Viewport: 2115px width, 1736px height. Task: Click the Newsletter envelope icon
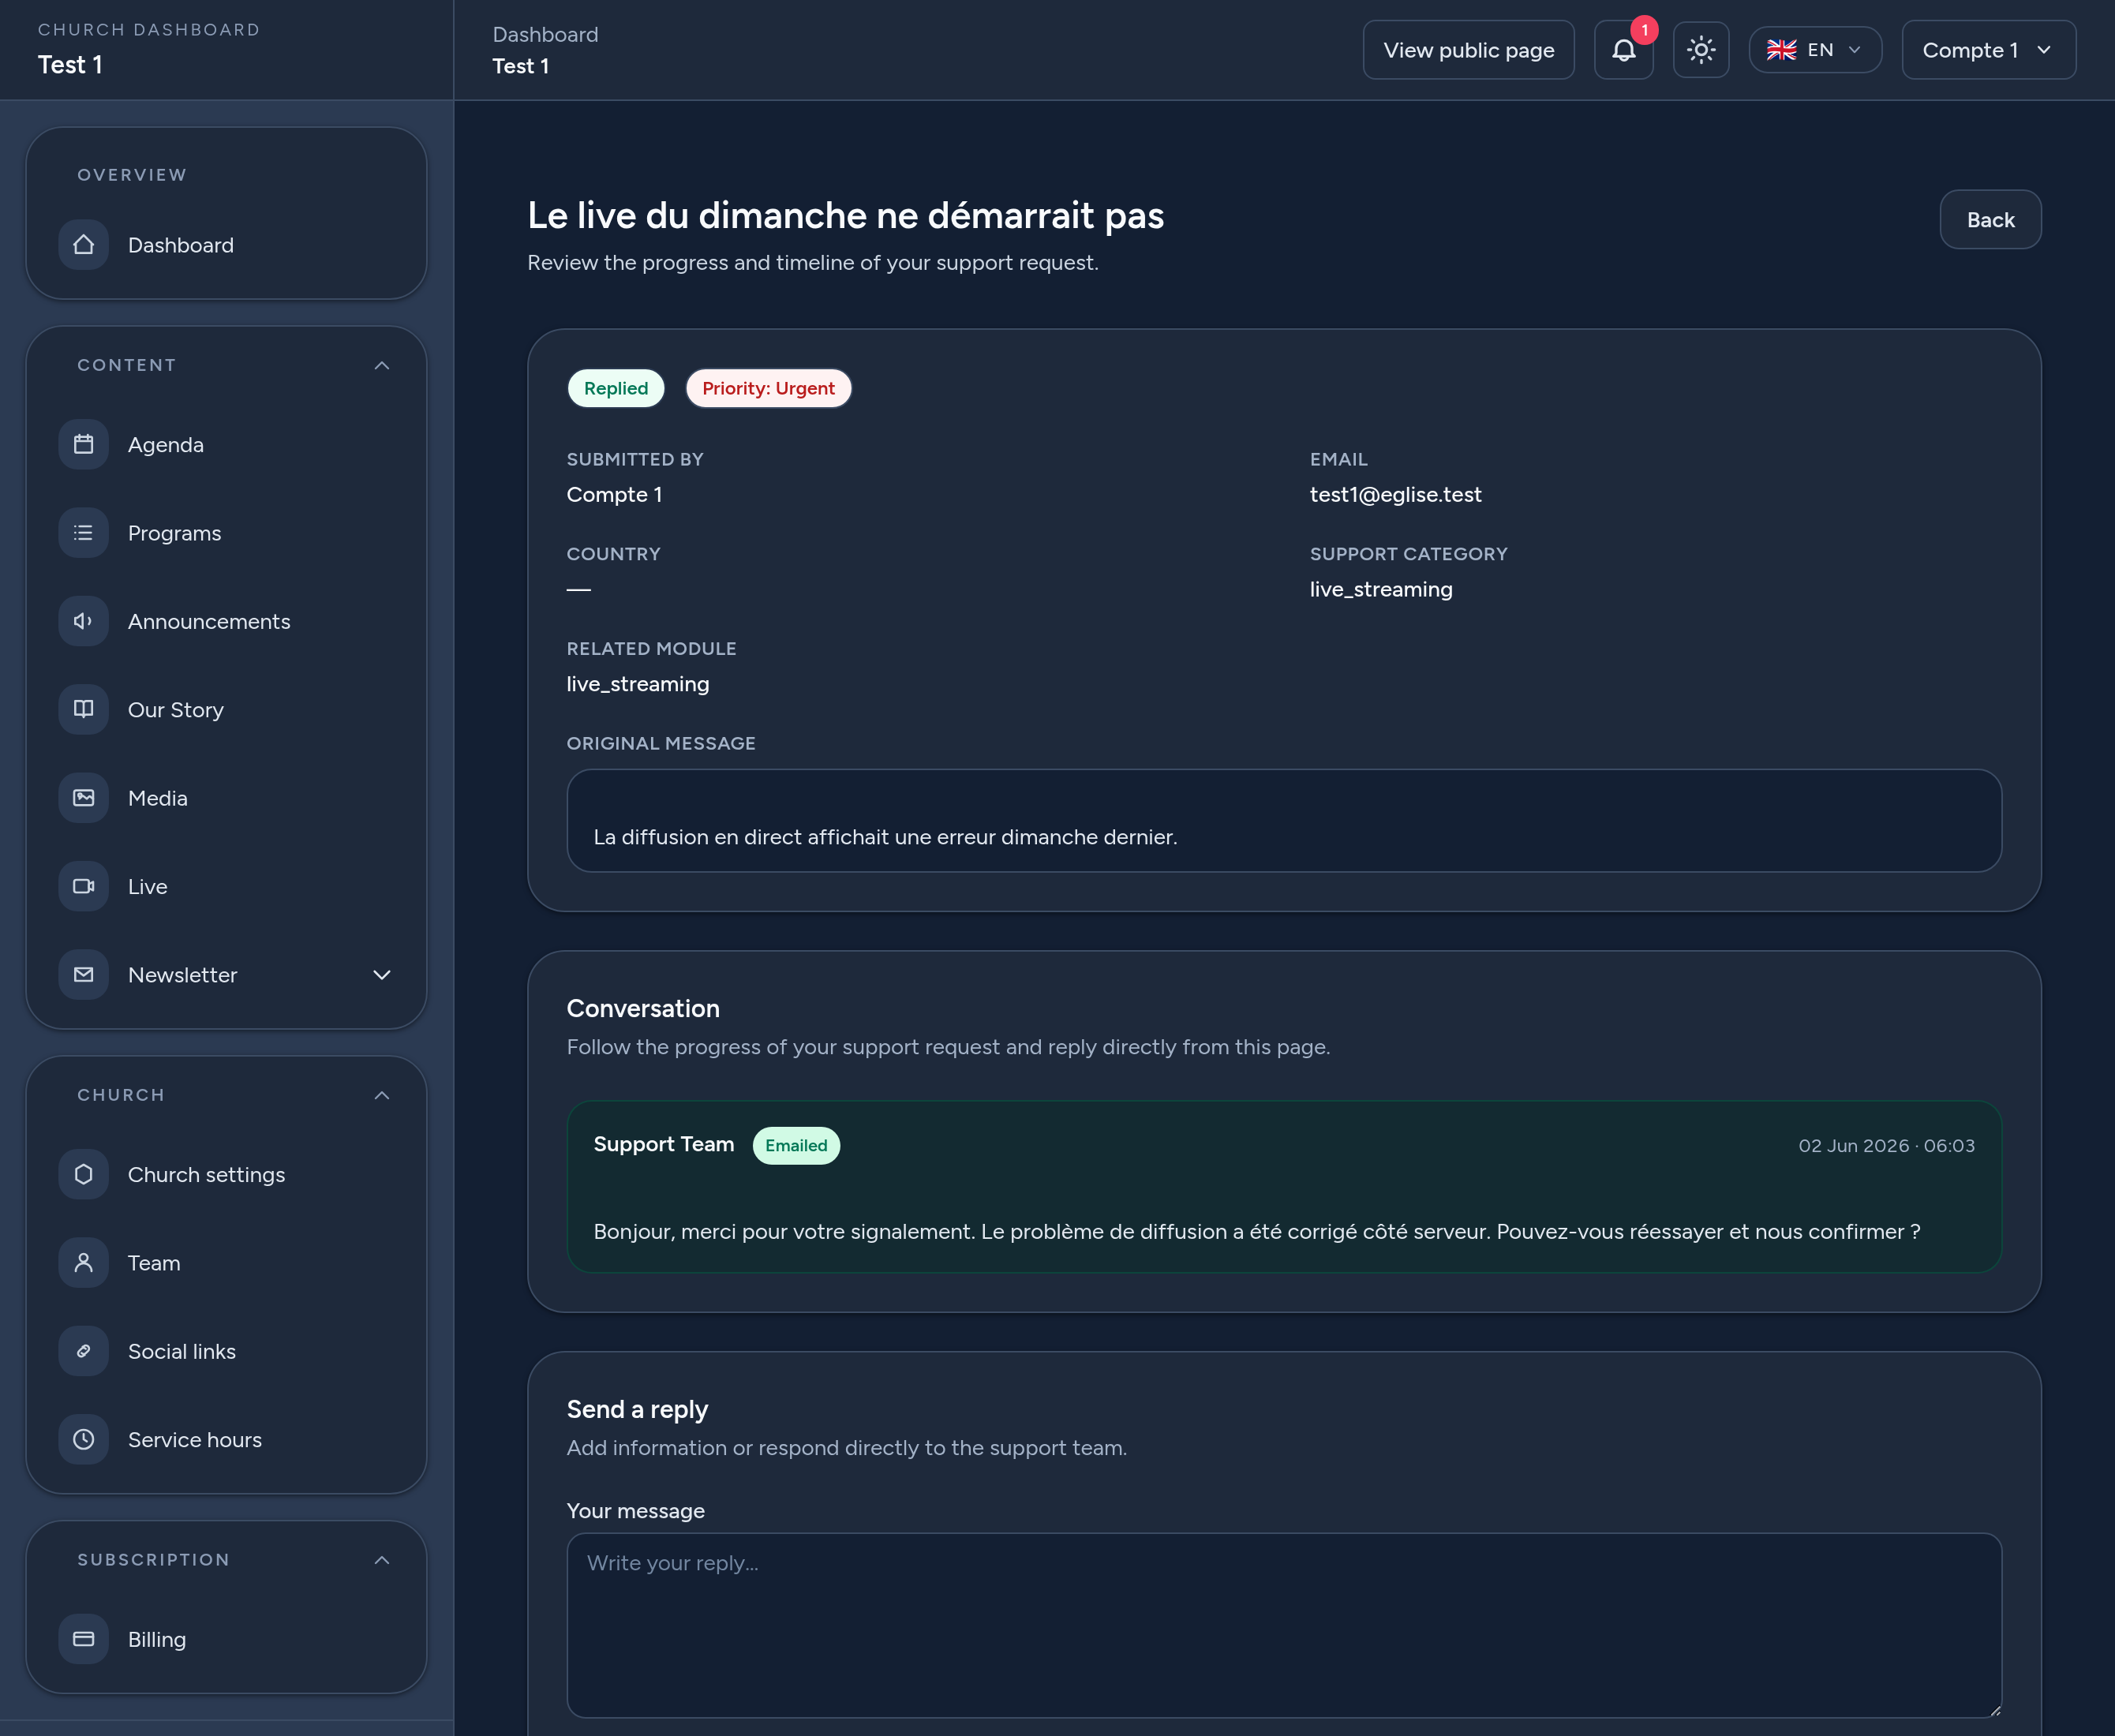84,975
